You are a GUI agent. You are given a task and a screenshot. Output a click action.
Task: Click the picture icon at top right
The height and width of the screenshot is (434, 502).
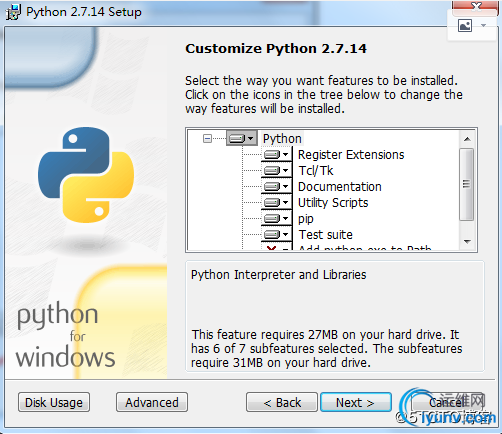pyautogui.click(x=465, y=25)
